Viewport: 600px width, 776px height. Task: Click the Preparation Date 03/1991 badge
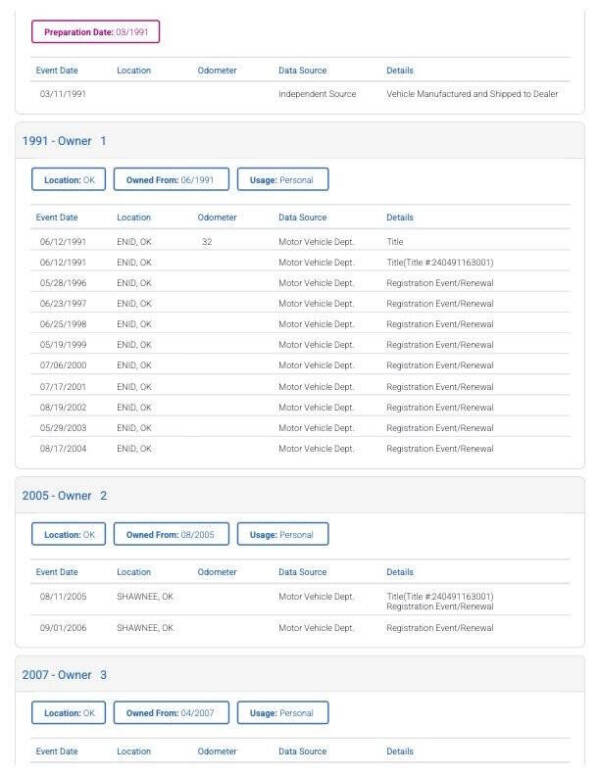96,32
